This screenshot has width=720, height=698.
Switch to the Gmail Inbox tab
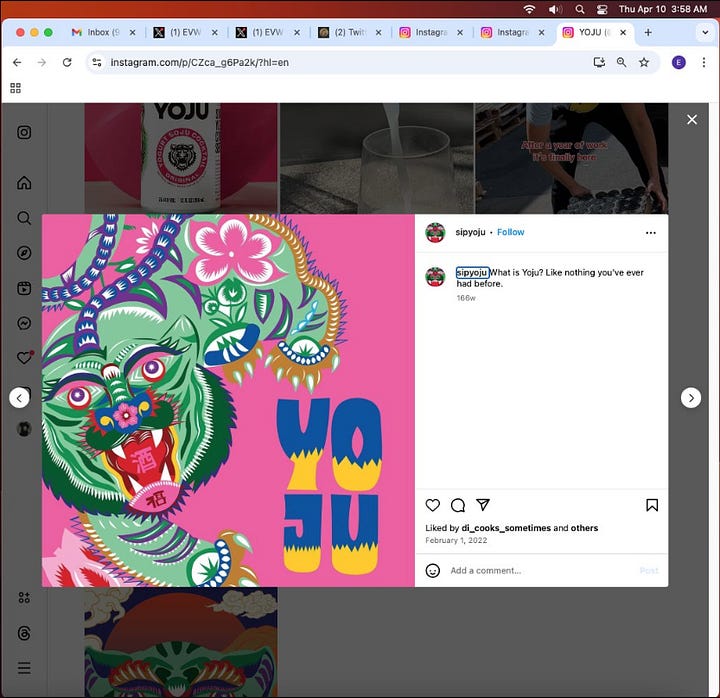[103, 33]
